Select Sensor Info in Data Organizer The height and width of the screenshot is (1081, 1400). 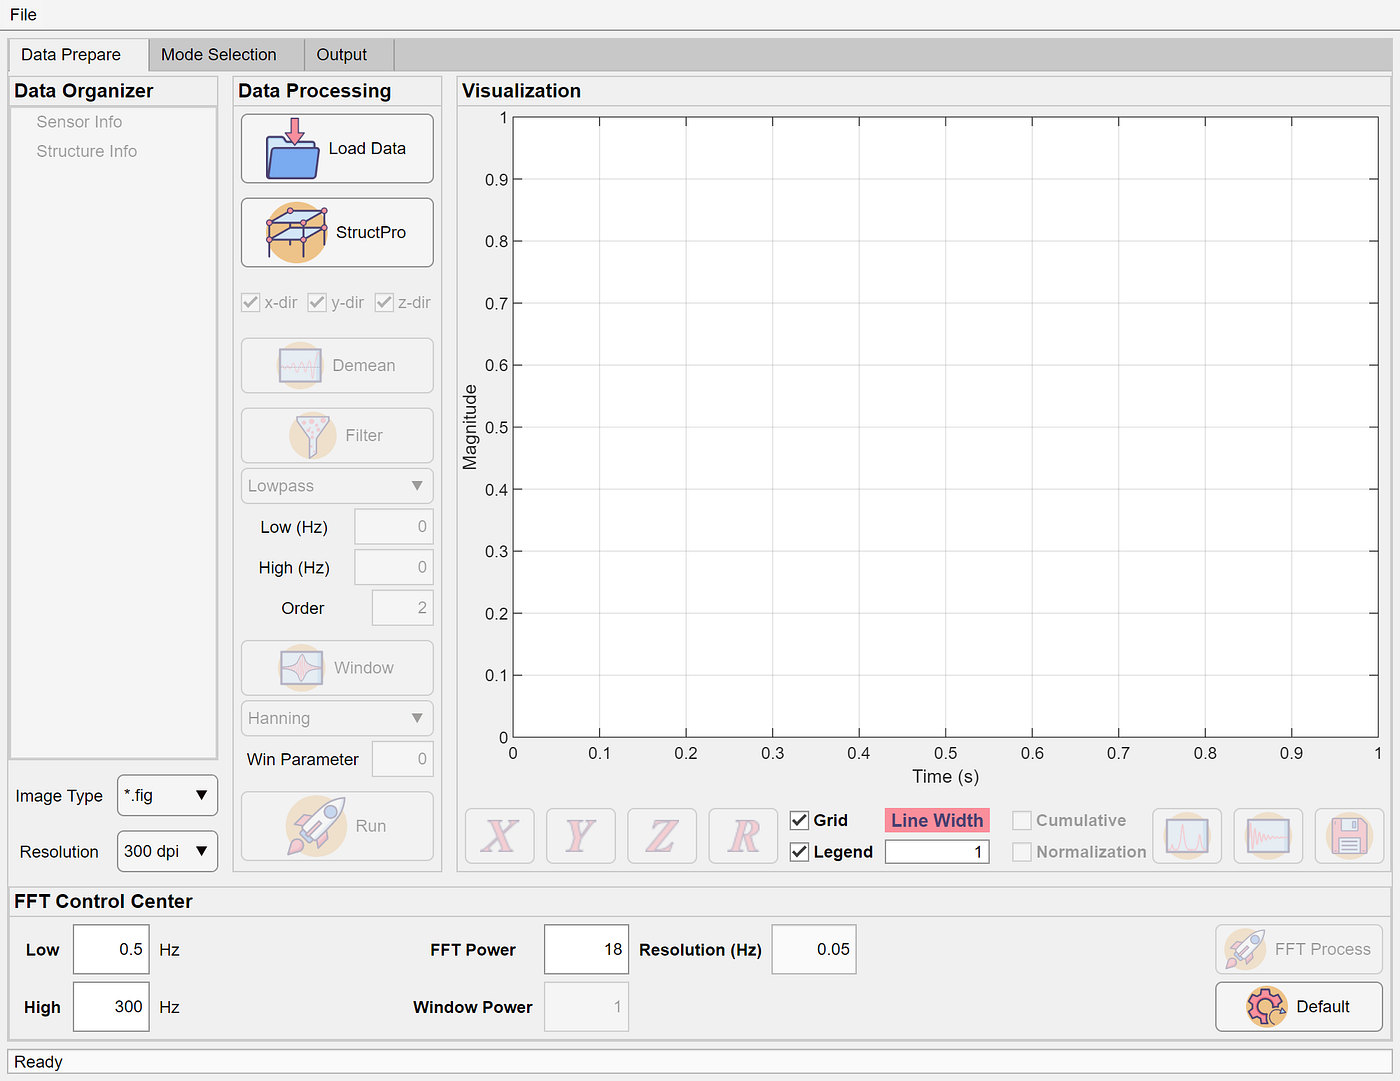tap(79, 122)
